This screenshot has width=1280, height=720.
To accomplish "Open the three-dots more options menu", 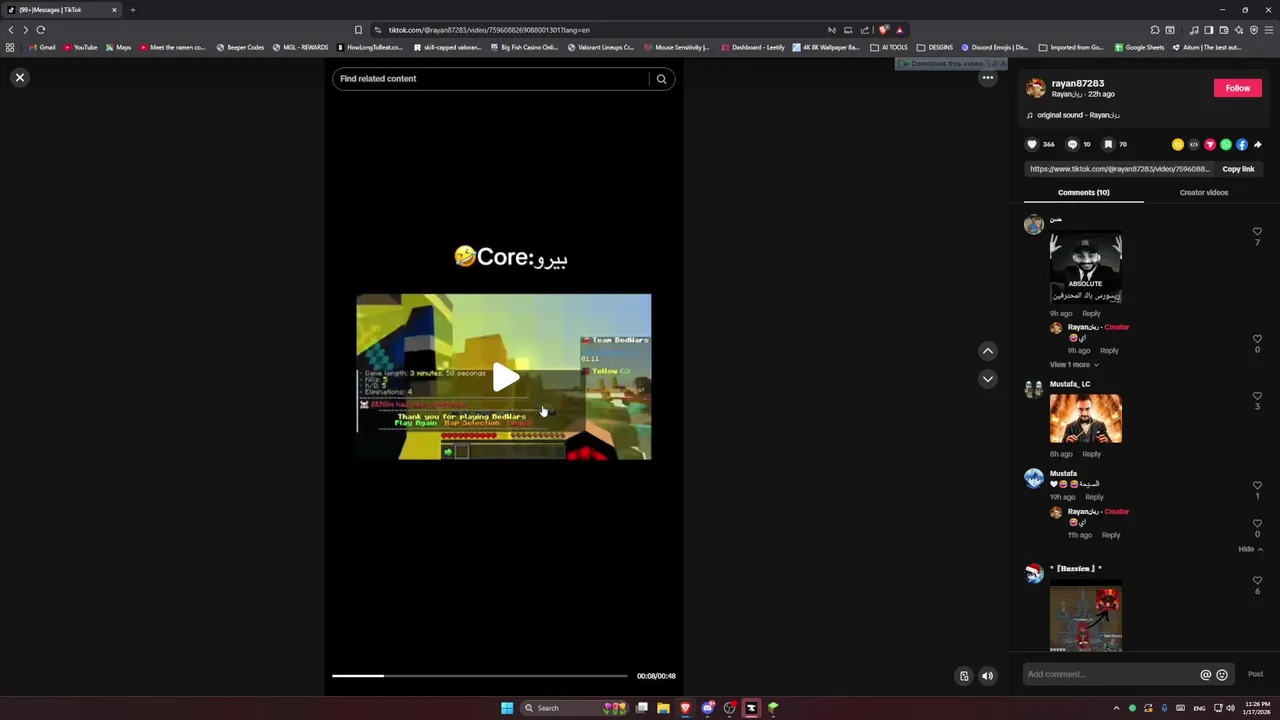I will [987, 78].
